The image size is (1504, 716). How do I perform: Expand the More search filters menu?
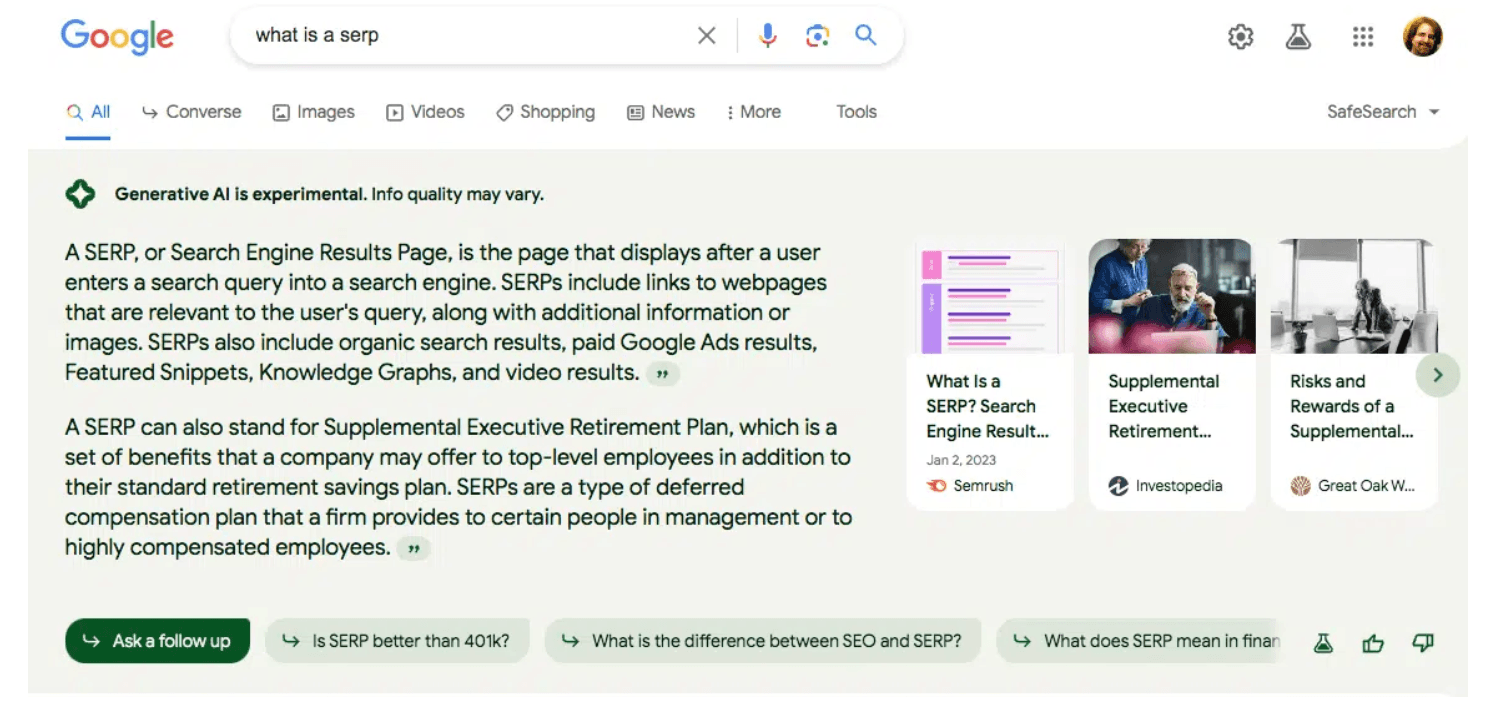754,112
